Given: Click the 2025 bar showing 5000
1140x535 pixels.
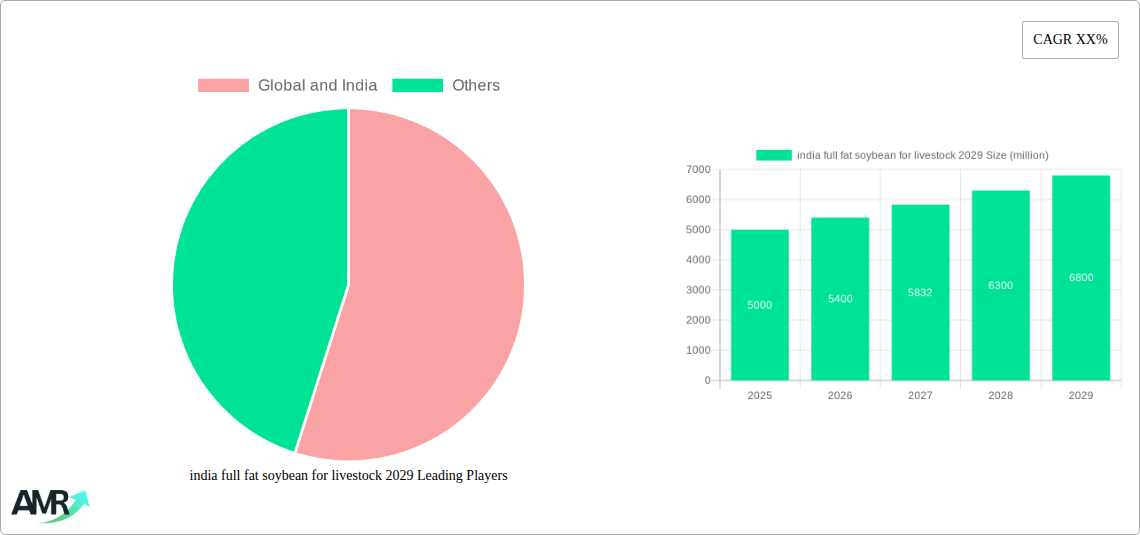Looking at the screenshot, I should click(x=760, y=305).
